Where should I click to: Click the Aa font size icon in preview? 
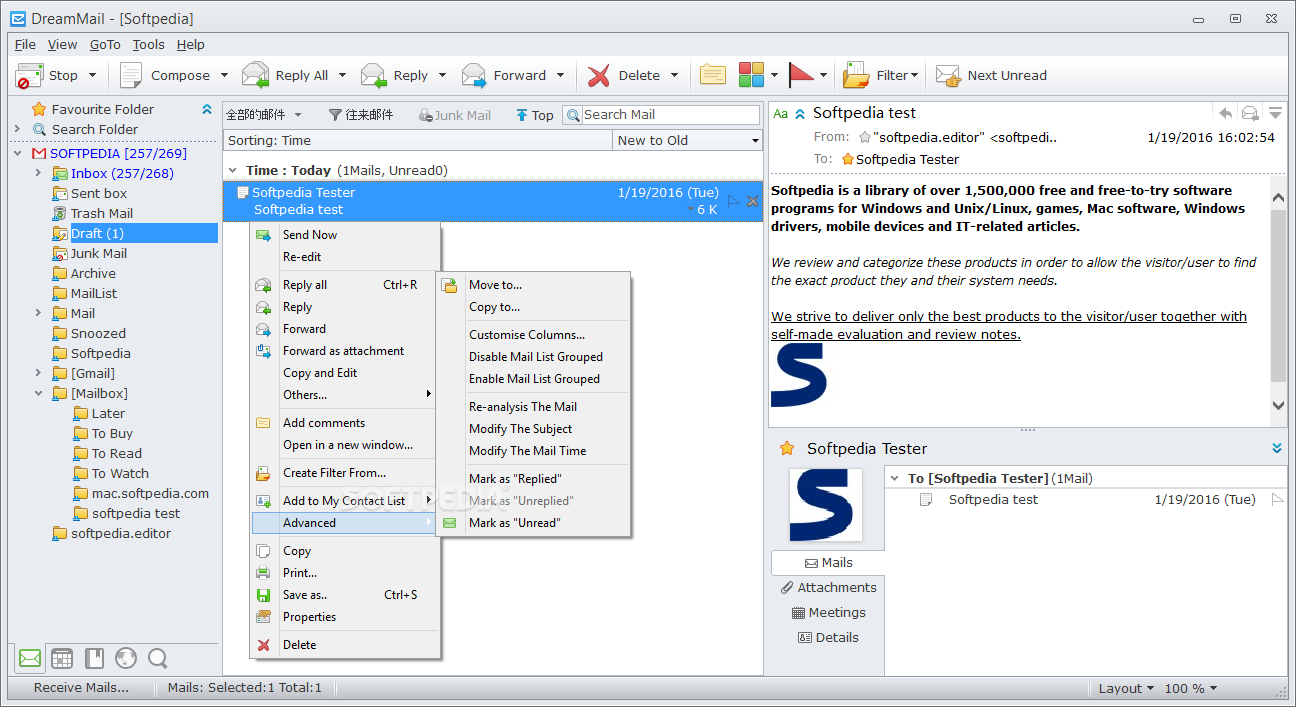781,114
